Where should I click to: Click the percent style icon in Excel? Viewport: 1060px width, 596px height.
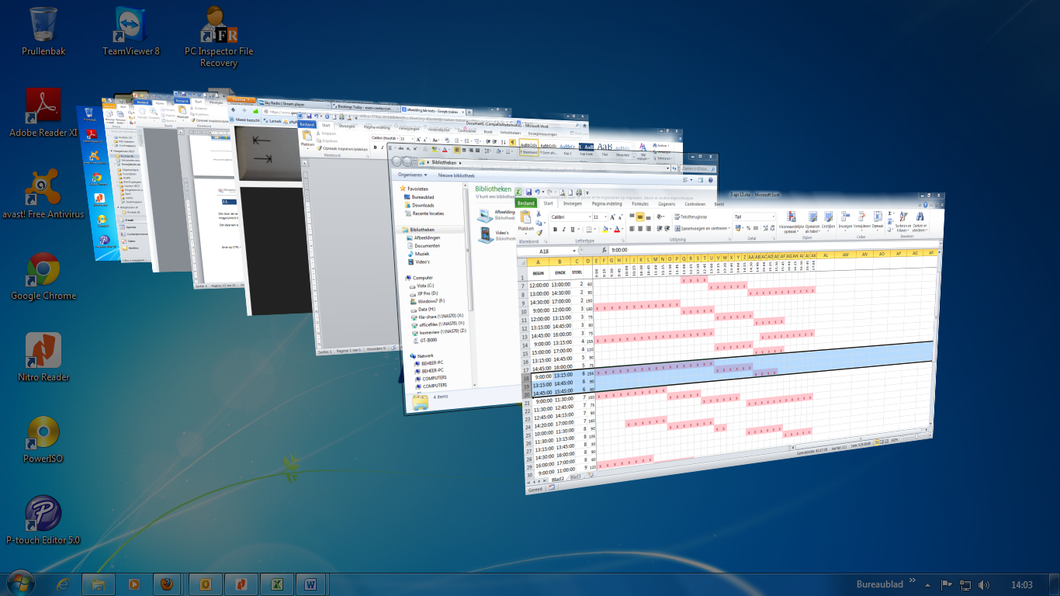748,228
